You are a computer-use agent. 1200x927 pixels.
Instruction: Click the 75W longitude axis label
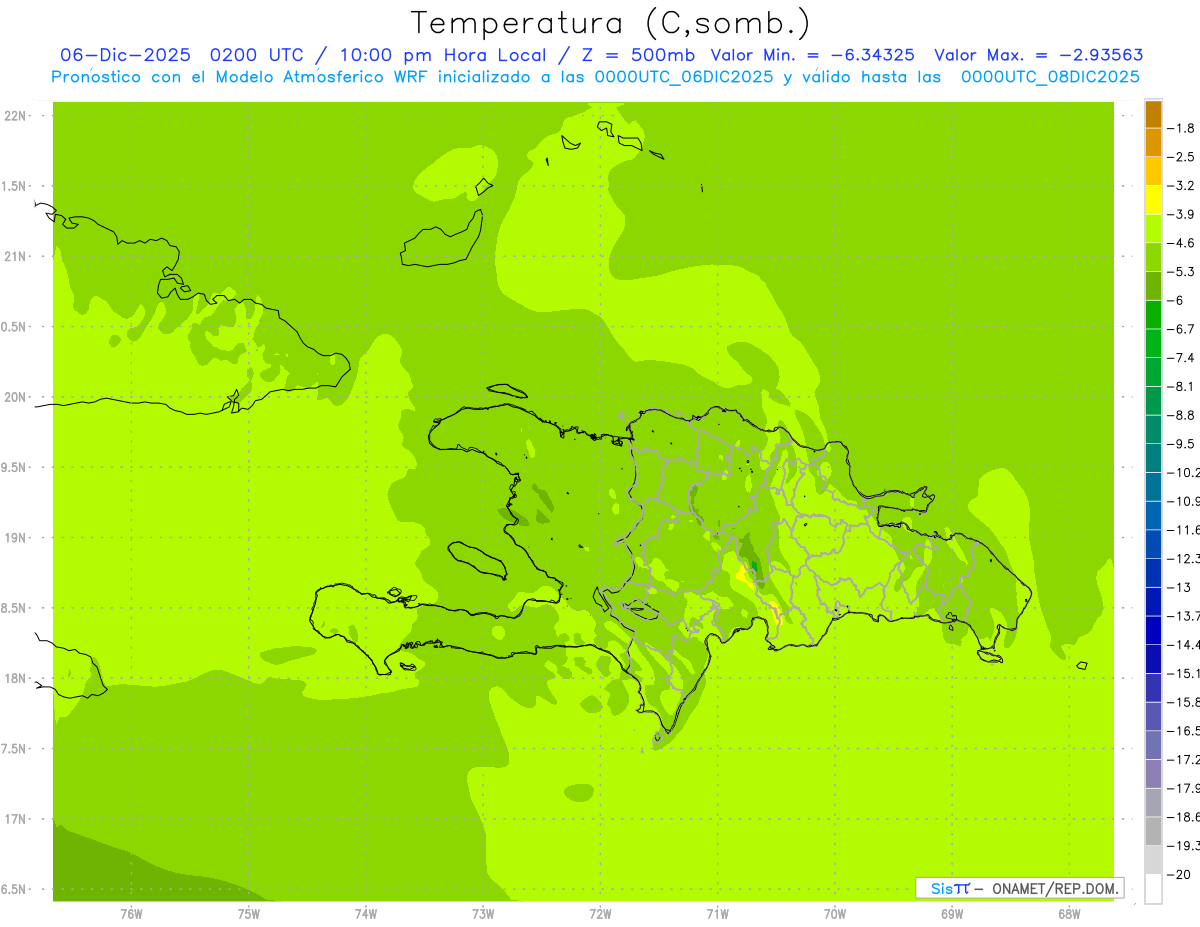pos(249,914)
